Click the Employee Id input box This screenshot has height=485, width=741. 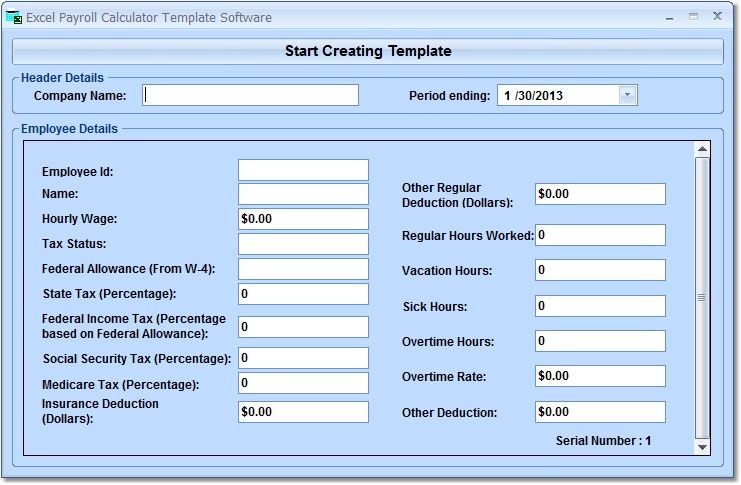303,170
